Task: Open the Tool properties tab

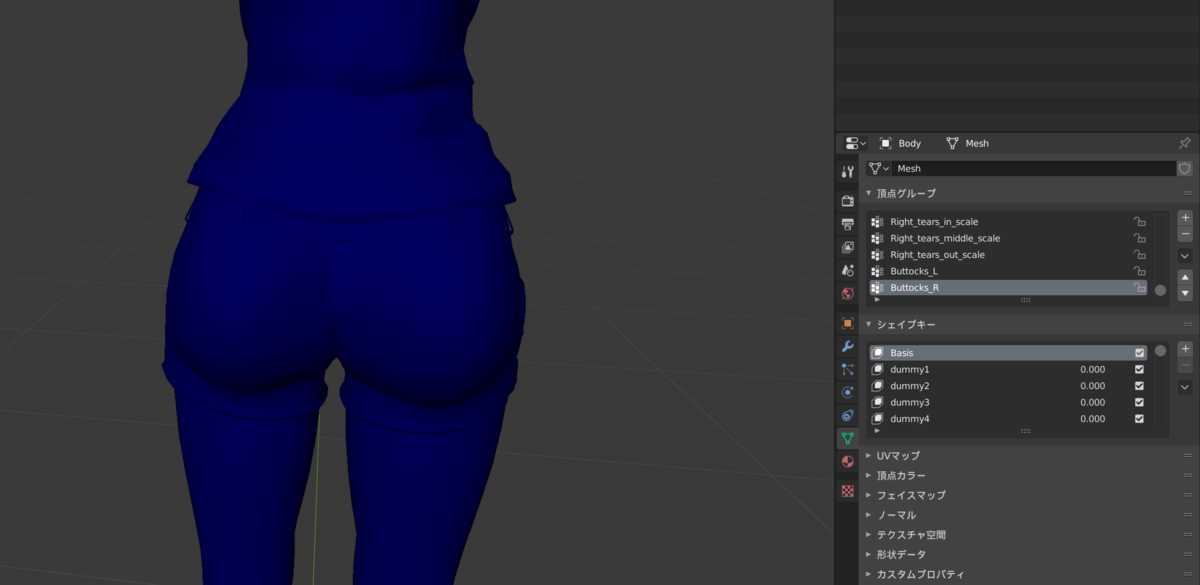Action: click(x=847, y=171)
